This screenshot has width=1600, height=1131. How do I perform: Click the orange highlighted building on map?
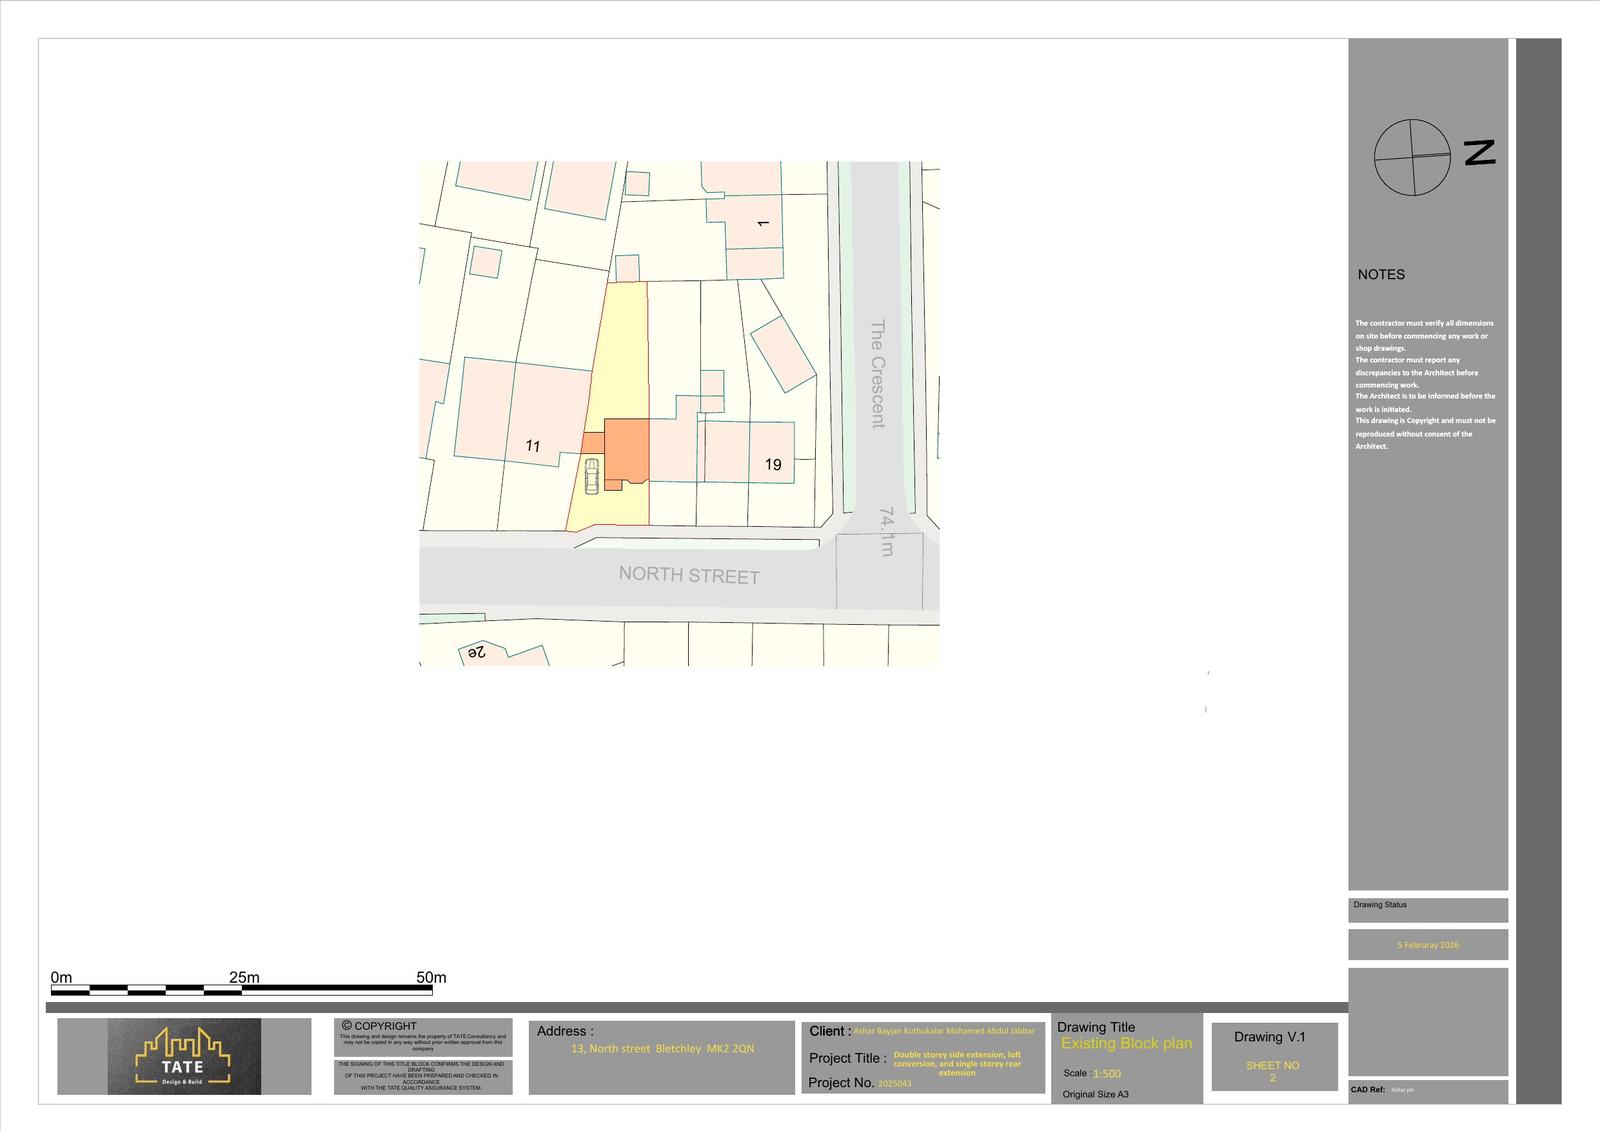[x=626, y=450]
